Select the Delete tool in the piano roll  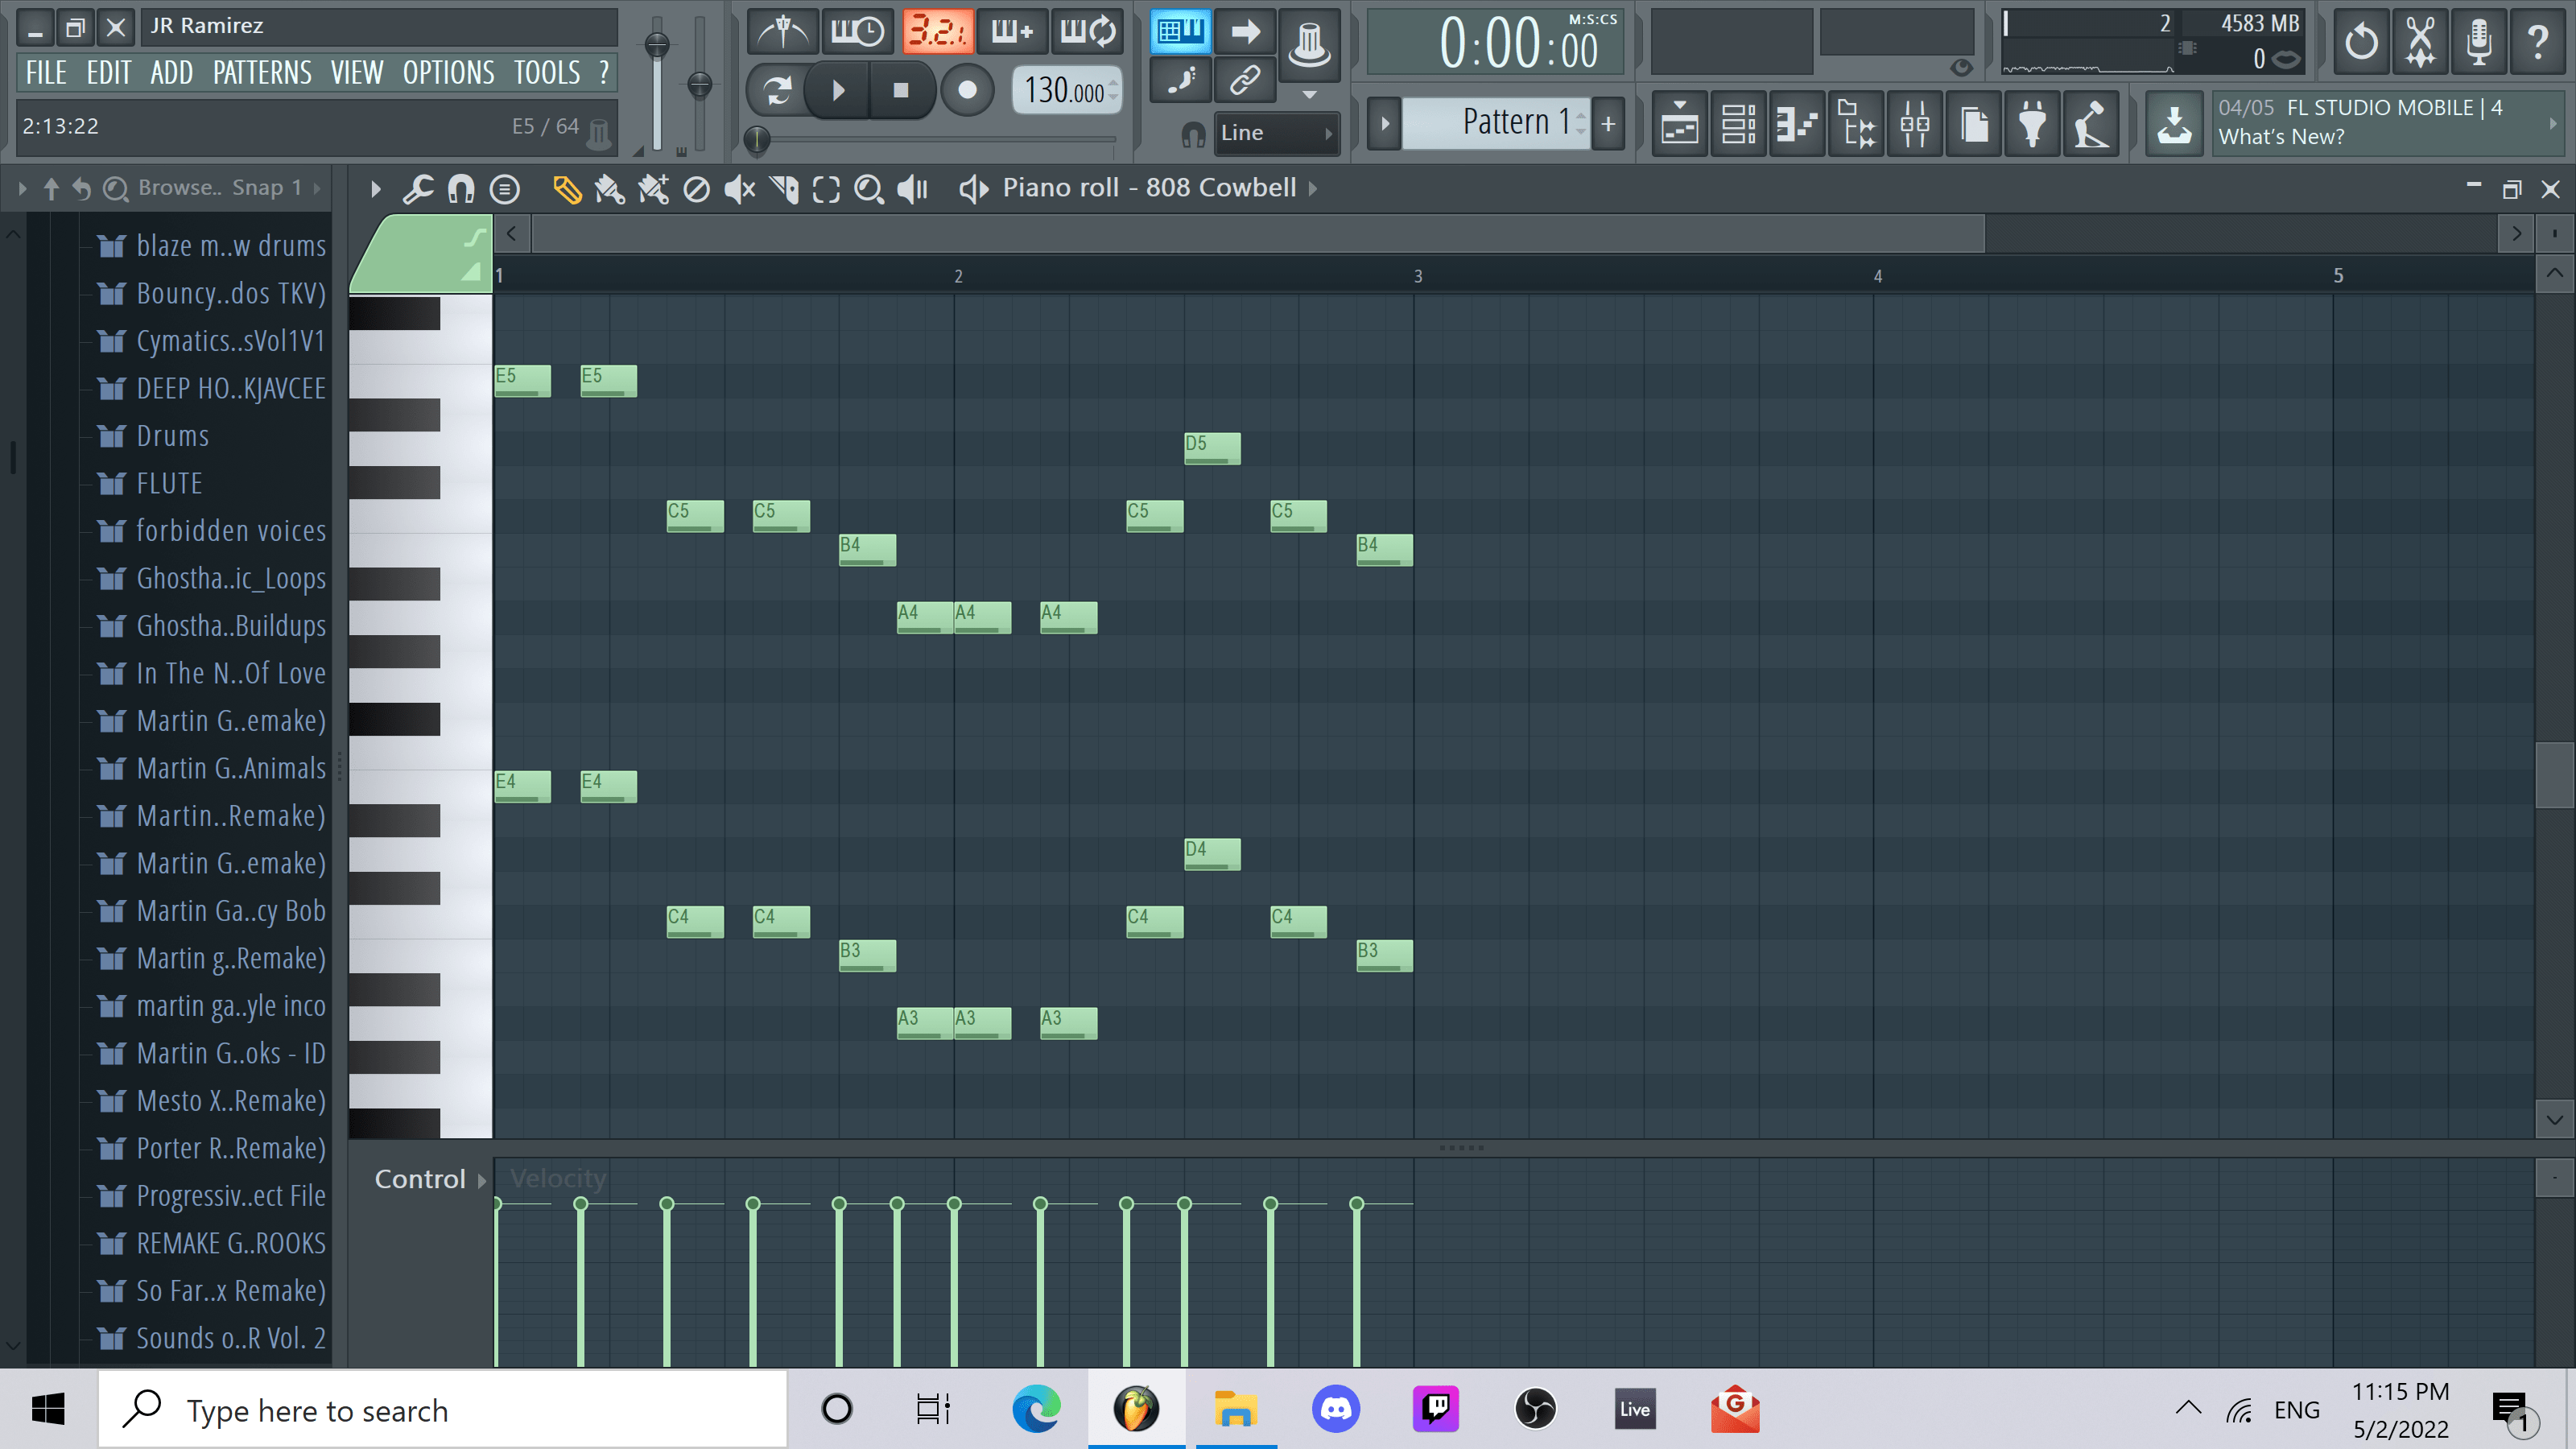click(x=697, y=189)
